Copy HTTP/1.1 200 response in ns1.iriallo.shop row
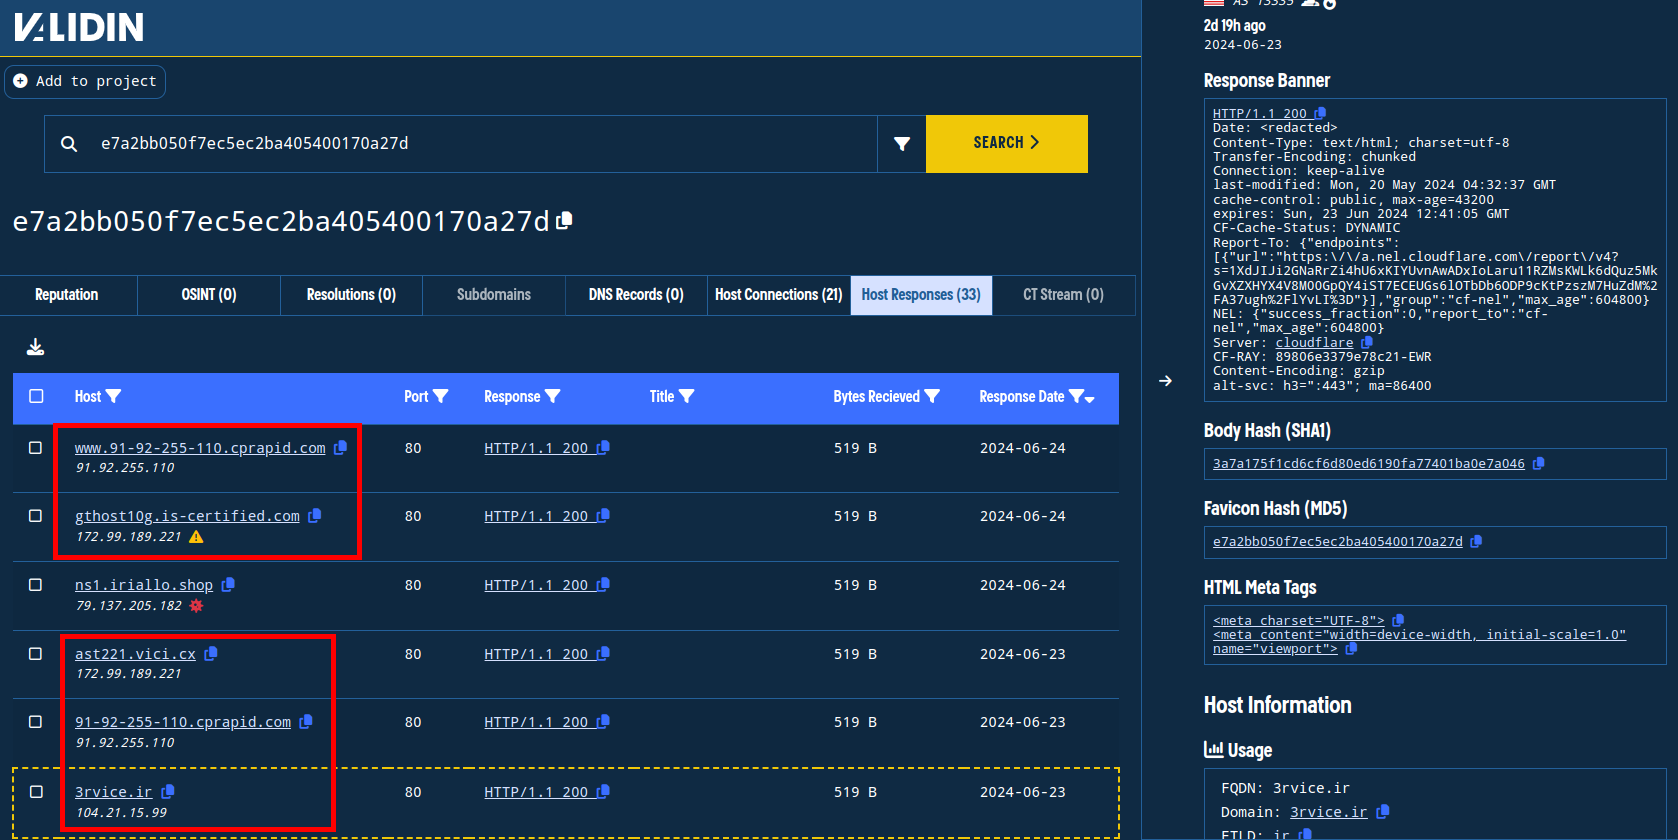The height and width of the screenshot is (840, 1678). point(603,585)
